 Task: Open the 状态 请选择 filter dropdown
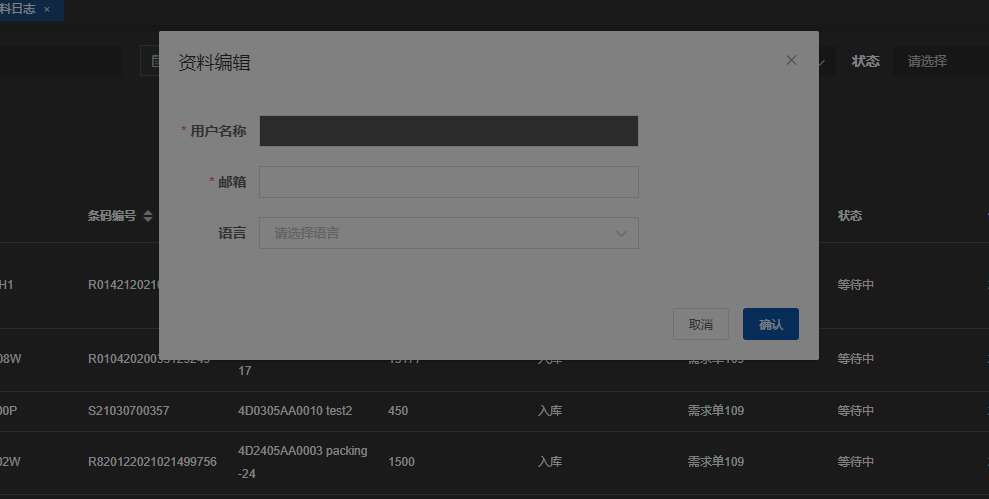(x=940, y=61)
